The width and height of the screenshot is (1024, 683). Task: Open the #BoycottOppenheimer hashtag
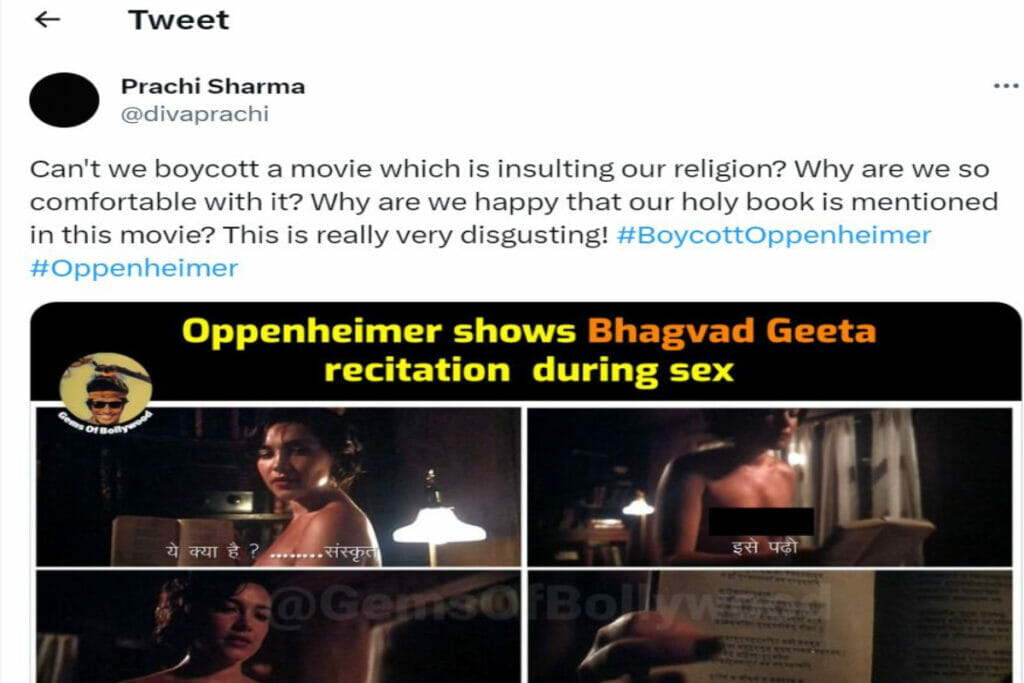(x=774, y=235)
